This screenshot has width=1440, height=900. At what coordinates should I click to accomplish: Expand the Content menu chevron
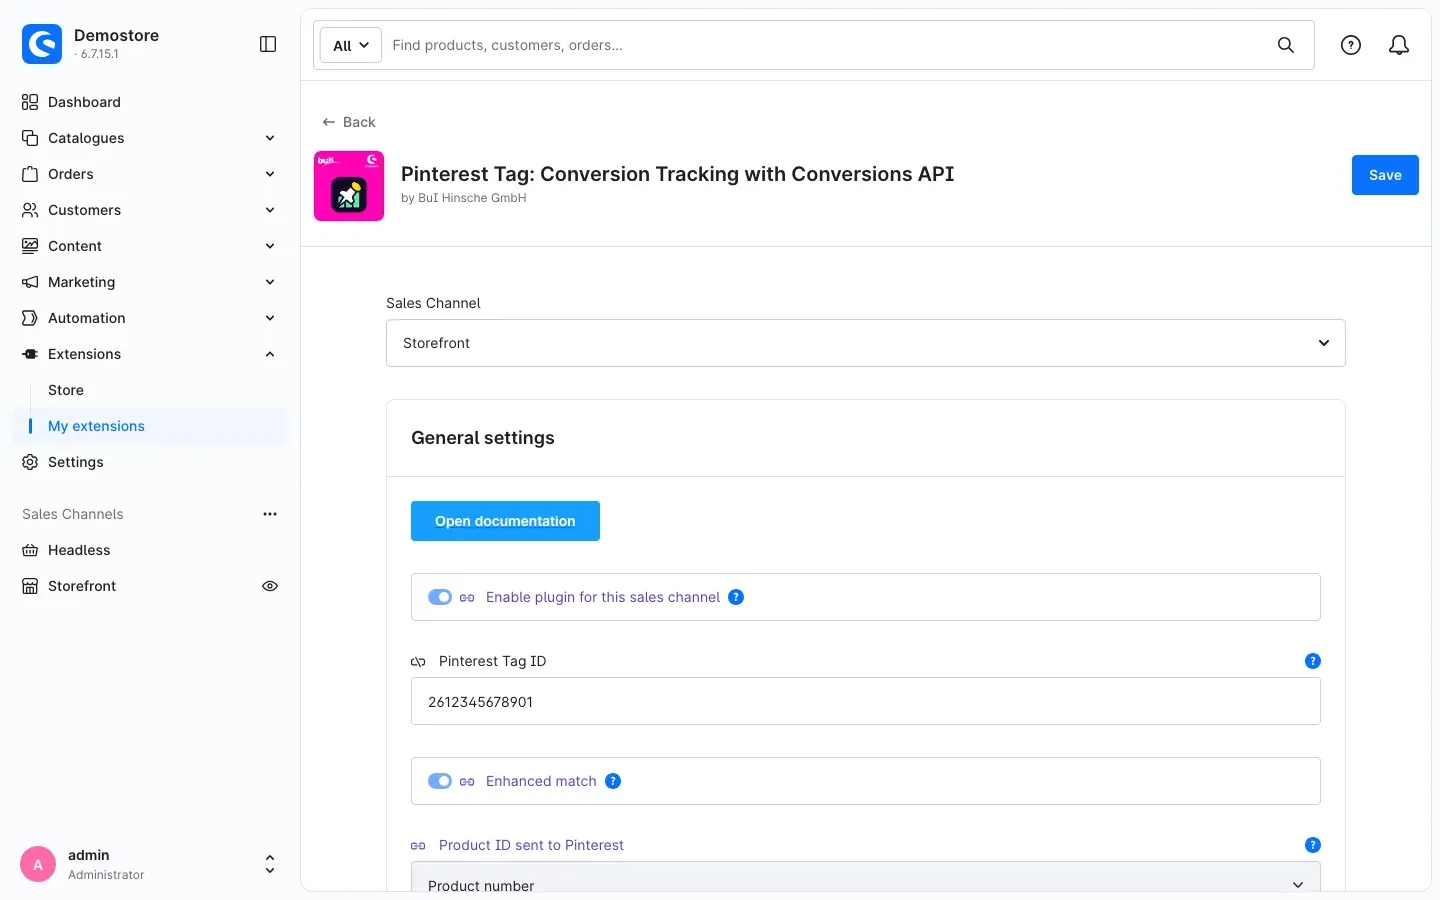click(x=270, y=246)
